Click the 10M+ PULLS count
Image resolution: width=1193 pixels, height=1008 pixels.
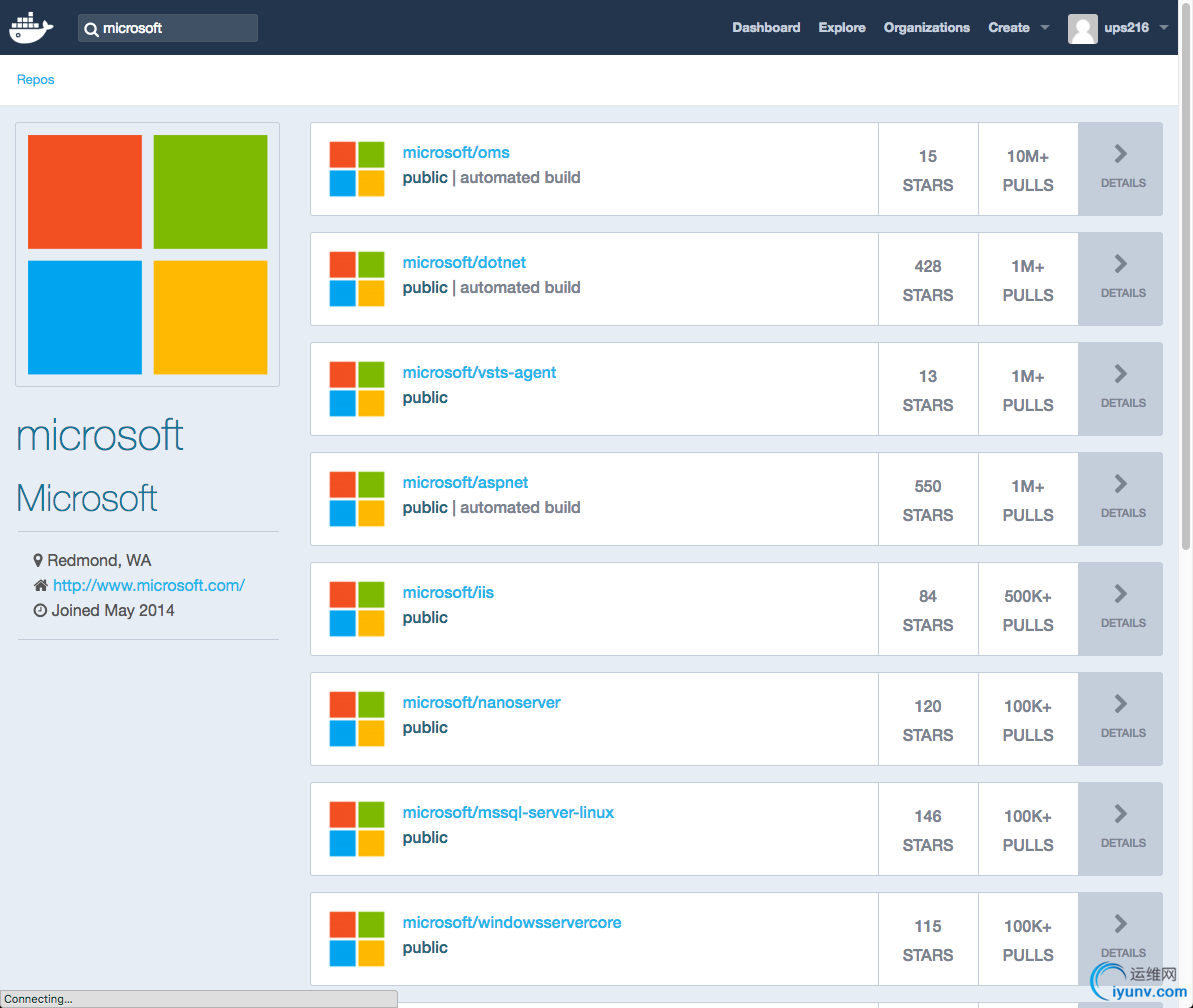pos(1028,170)
